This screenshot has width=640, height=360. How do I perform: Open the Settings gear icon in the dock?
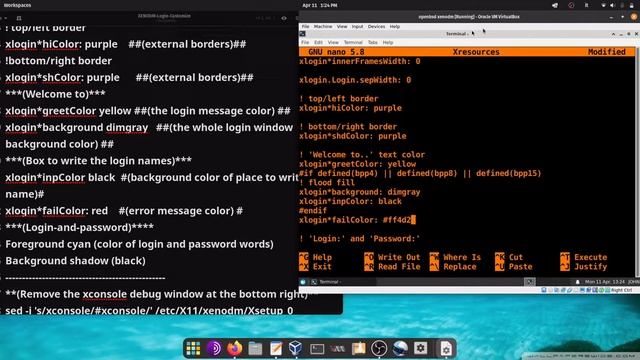pyautogui.click(x=420, y=349)
